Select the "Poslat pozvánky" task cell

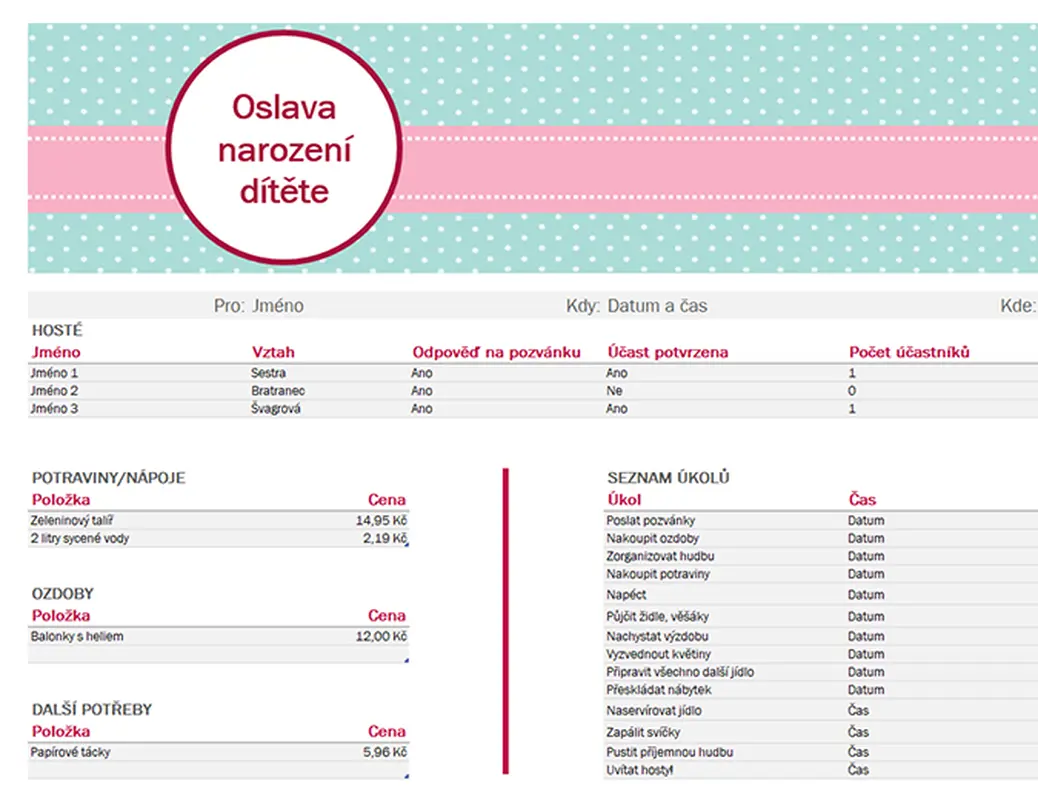coord(650,521)
